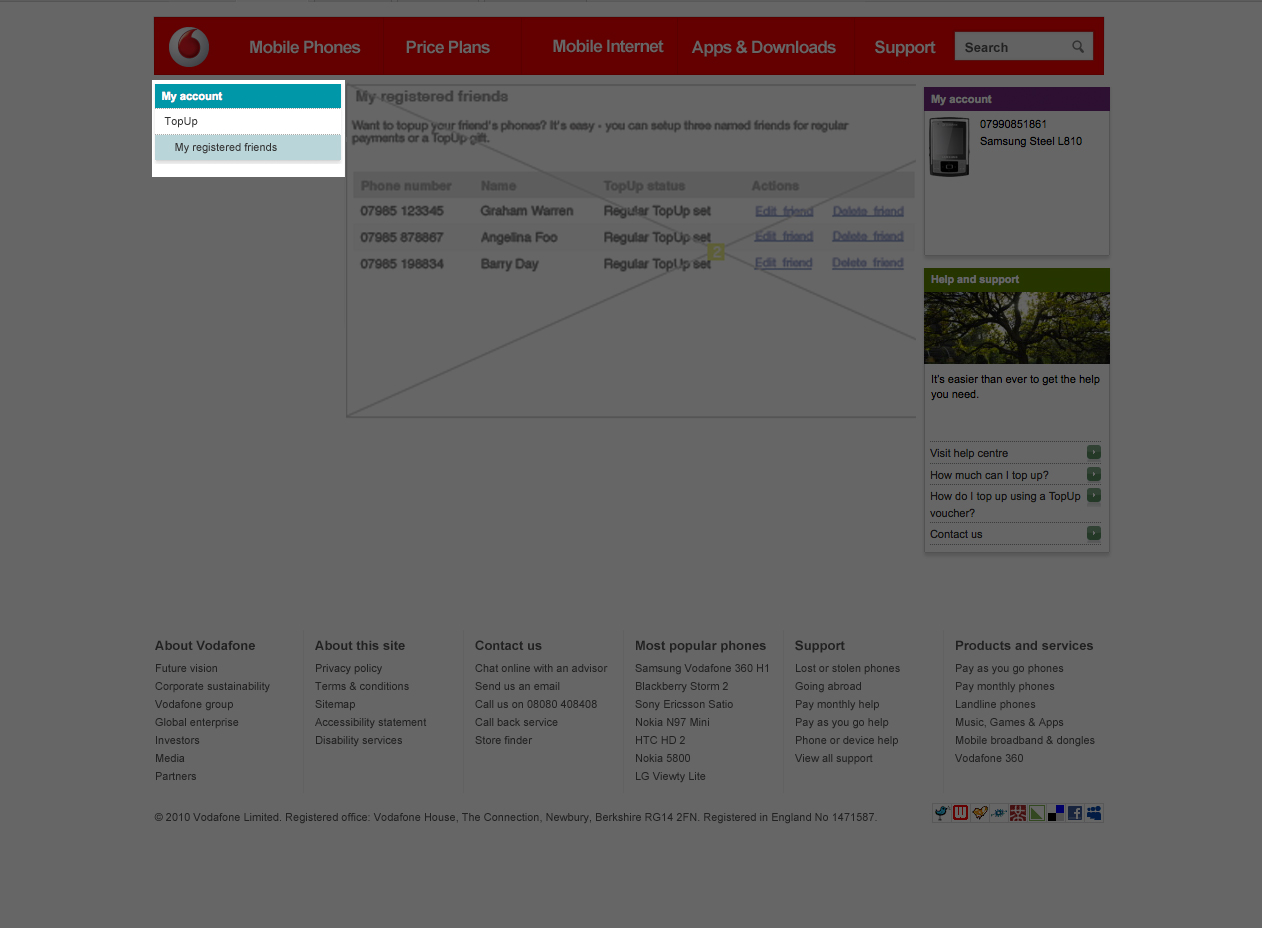
Task: Share page via Facebook icon
Action: (x=1075, y=813)
